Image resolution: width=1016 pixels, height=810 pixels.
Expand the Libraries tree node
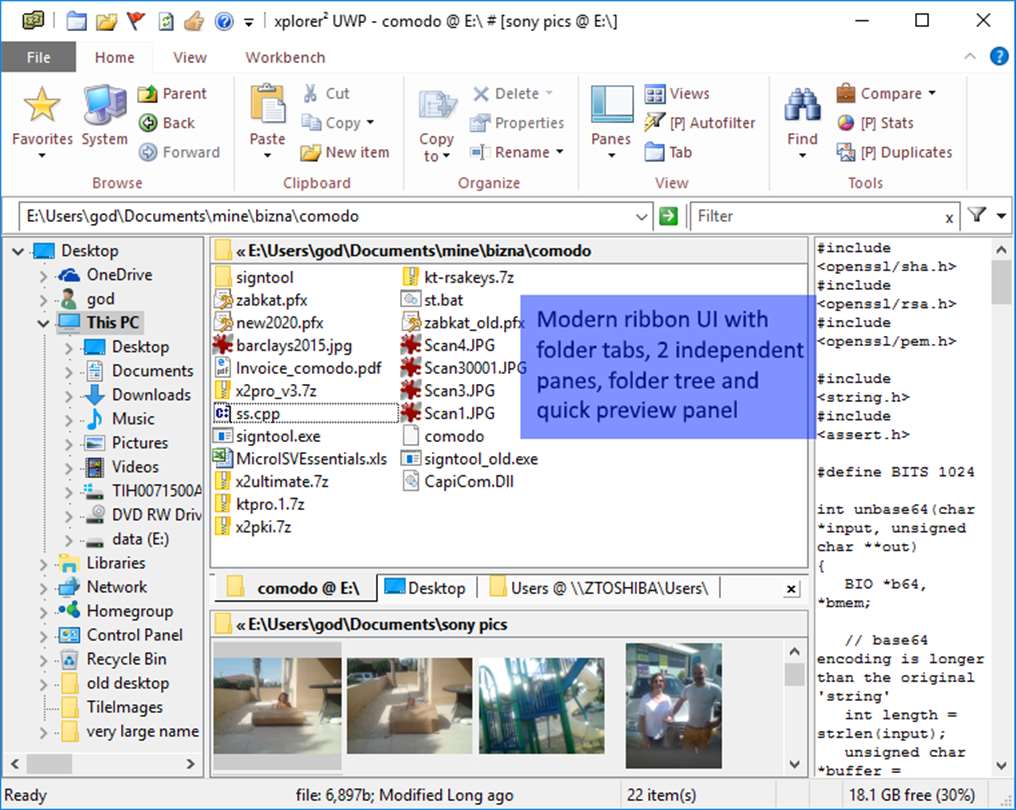click(43, 564)
